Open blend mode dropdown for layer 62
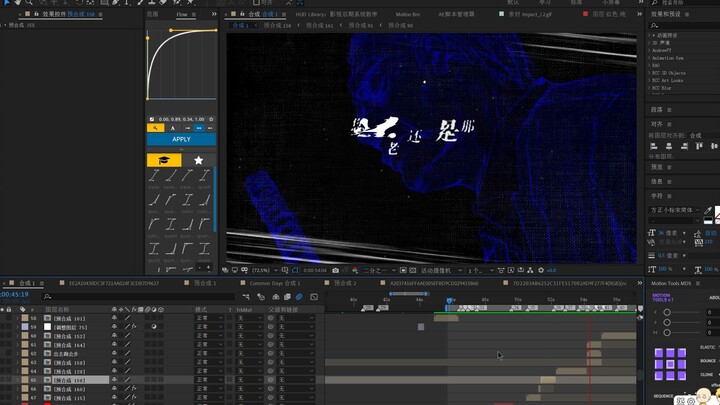Image resolution: width=720 pixels, height=405 pixels. pyautogui.click(x=209, y=354)
